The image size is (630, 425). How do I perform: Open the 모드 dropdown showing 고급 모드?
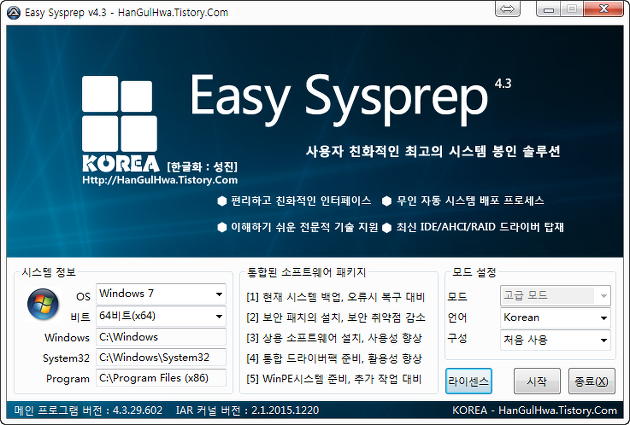pos(555,296)
